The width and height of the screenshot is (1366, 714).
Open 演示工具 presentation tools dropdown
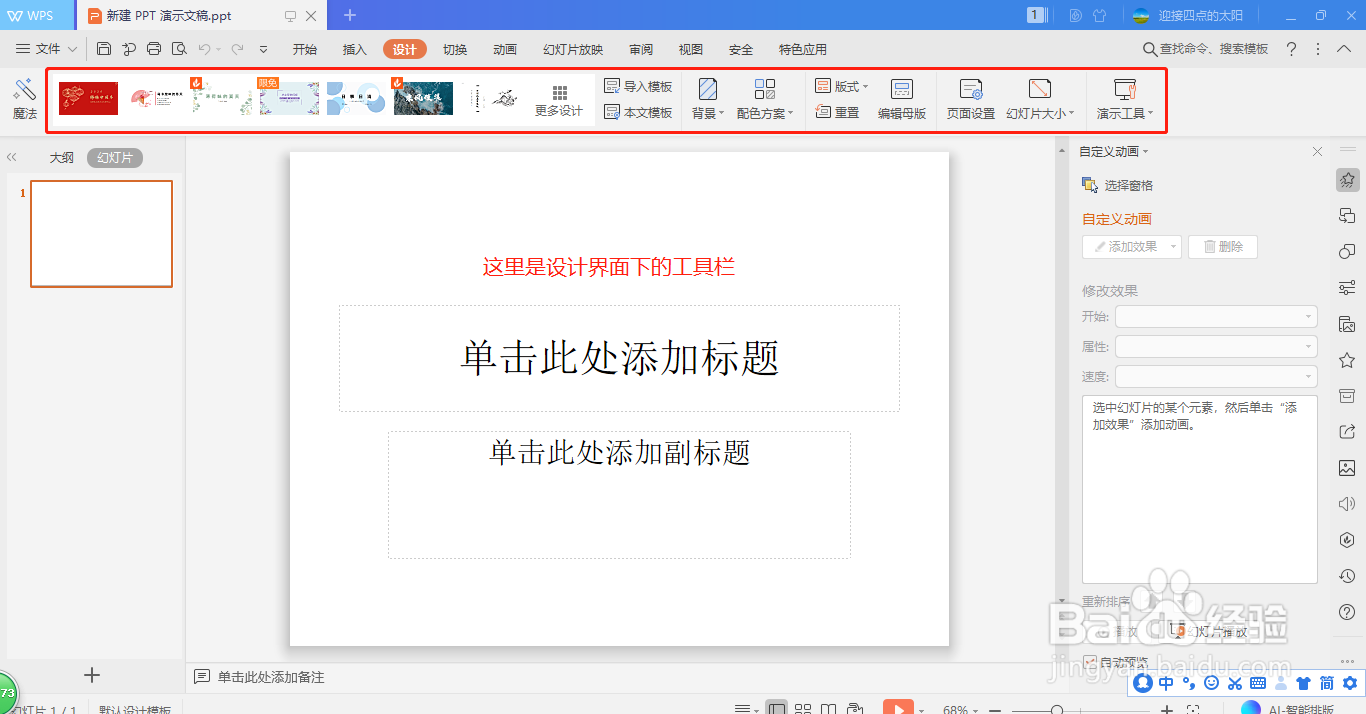click(x=1125, y=101)
